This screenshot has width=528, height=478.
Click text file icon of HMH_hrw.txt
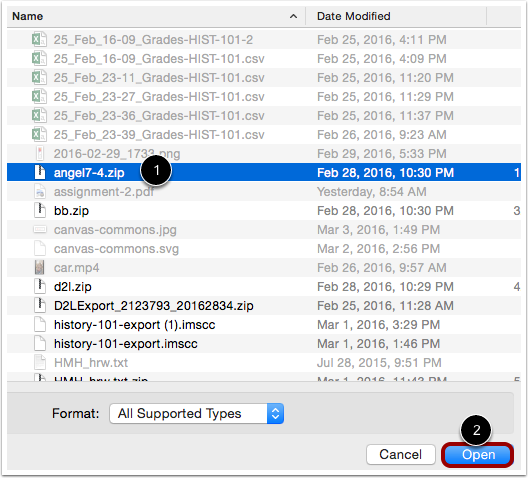(x=40, y=362)
